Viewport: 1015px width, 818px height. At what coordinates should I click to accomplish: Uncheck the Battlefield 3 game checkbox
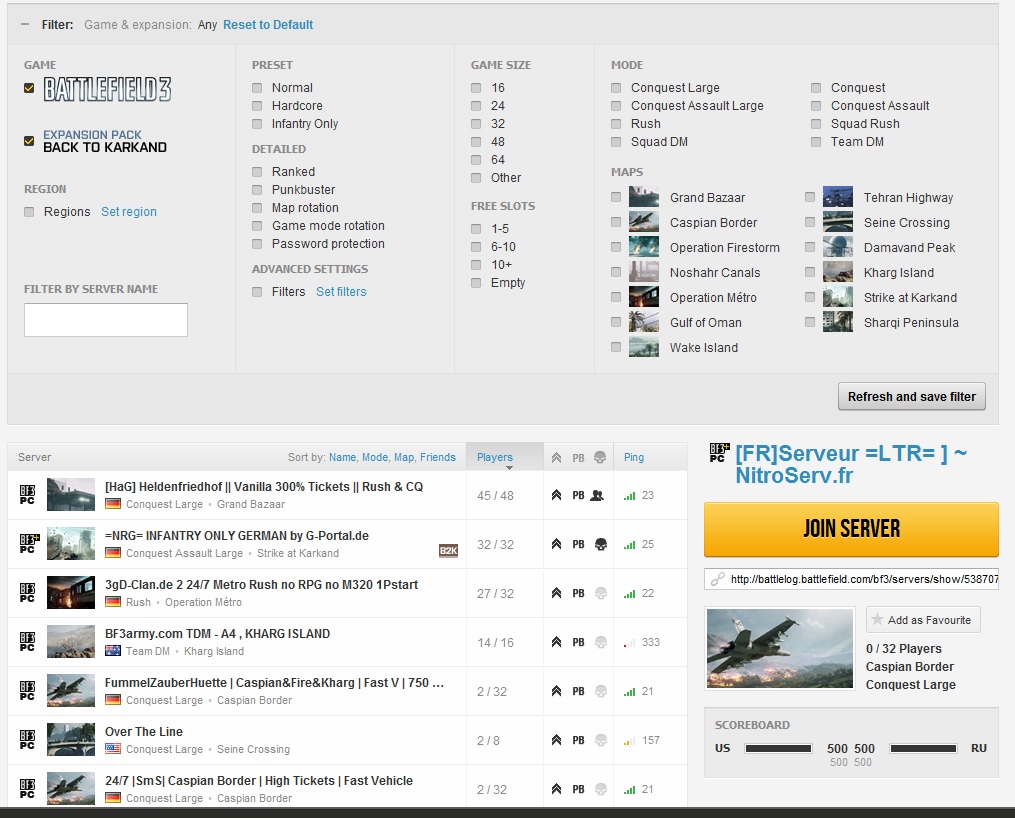[29, 88]
